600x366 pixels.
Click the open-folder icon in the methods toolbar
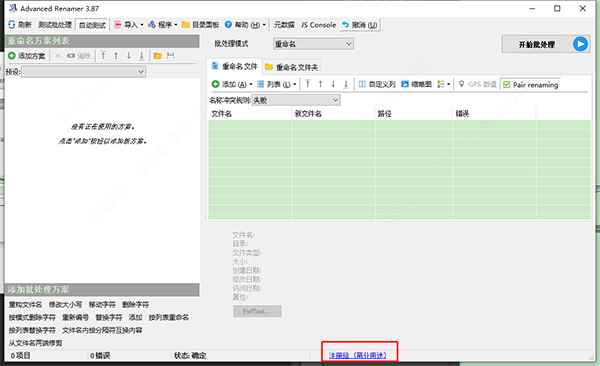pos(157,56)
